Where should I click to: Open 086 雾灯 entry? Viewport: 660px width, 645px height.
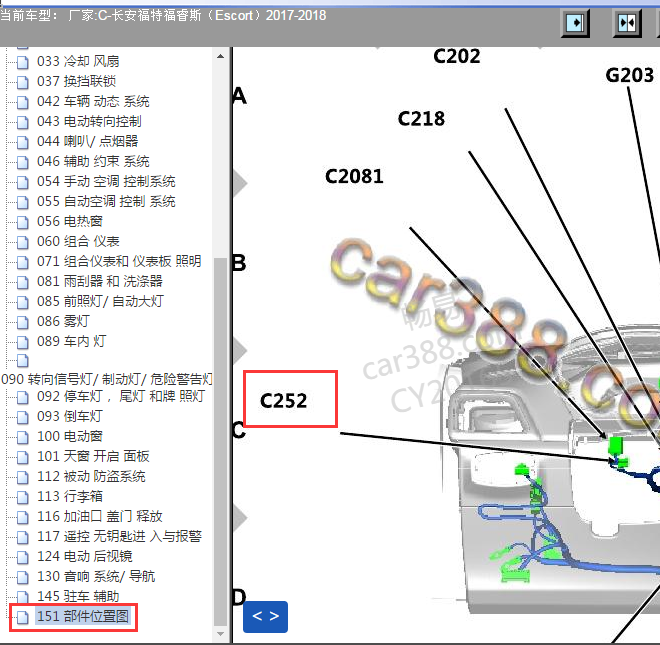point(63,322)
